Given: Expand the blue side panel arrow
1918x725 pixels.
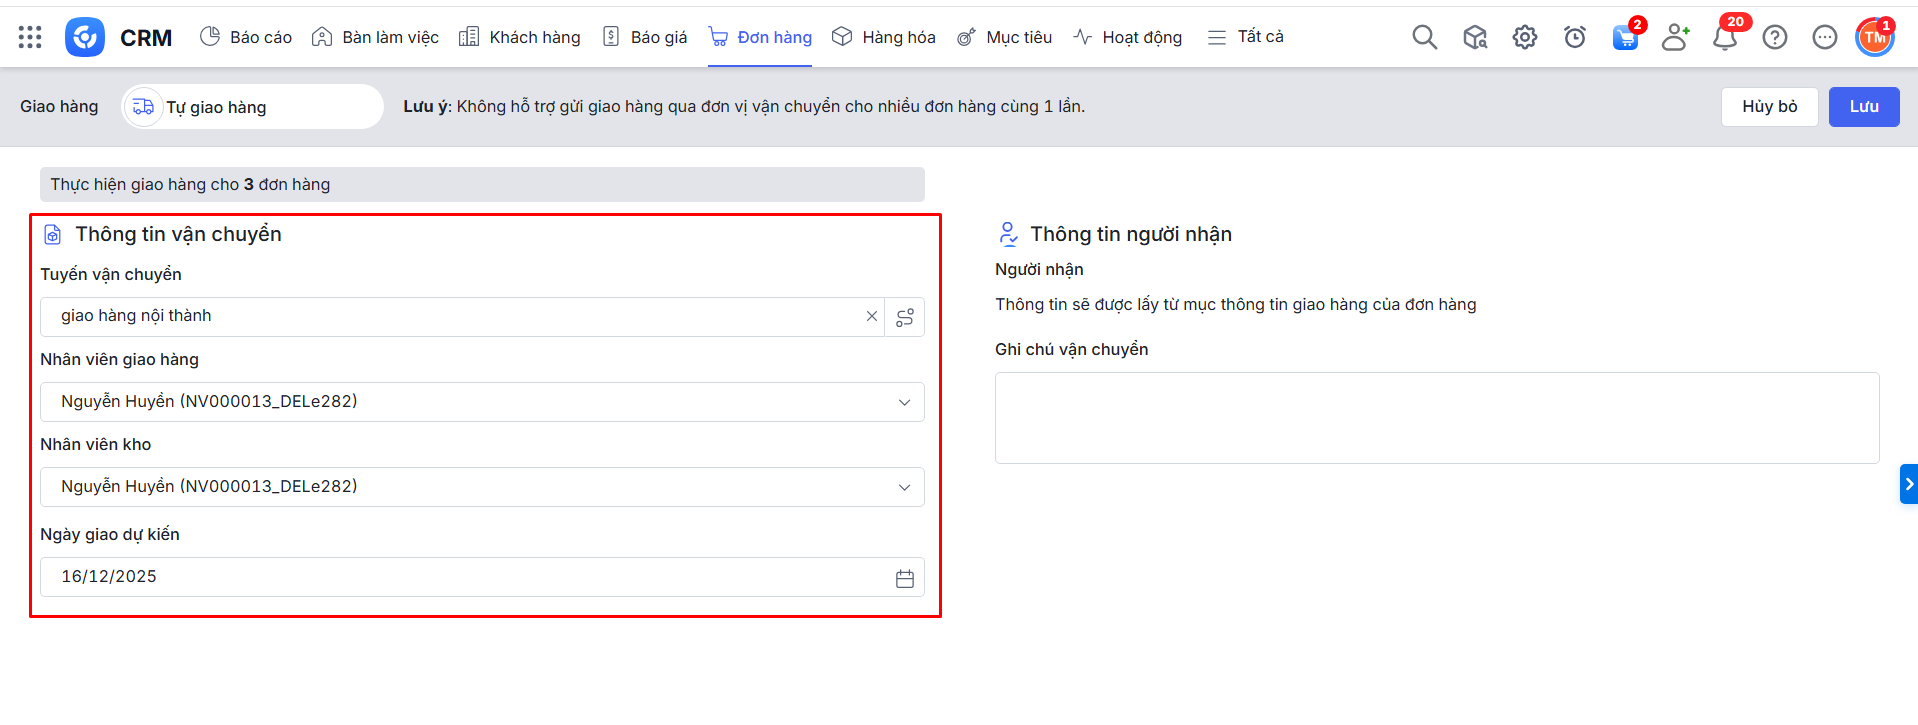Looking at the screenshot, I should click(1908, 484).
